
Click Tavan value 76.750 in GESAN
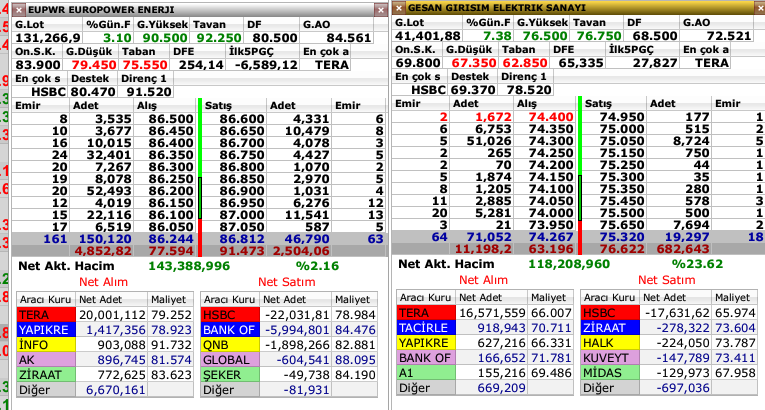pyautogui.click(x=599, y=36)
